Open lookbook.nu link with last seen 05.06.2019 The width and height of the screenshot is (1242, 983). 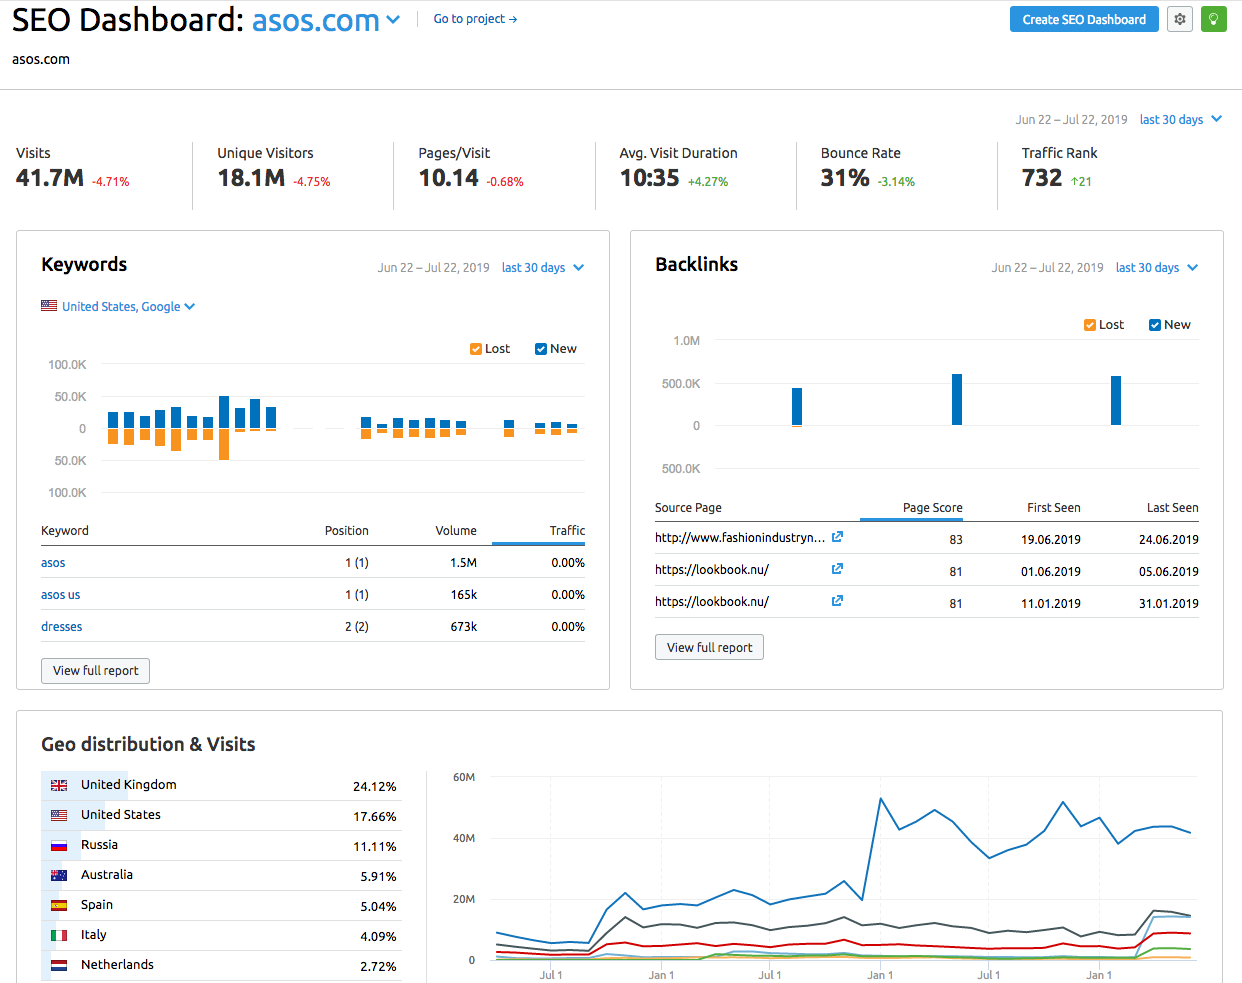click(712, 570)
